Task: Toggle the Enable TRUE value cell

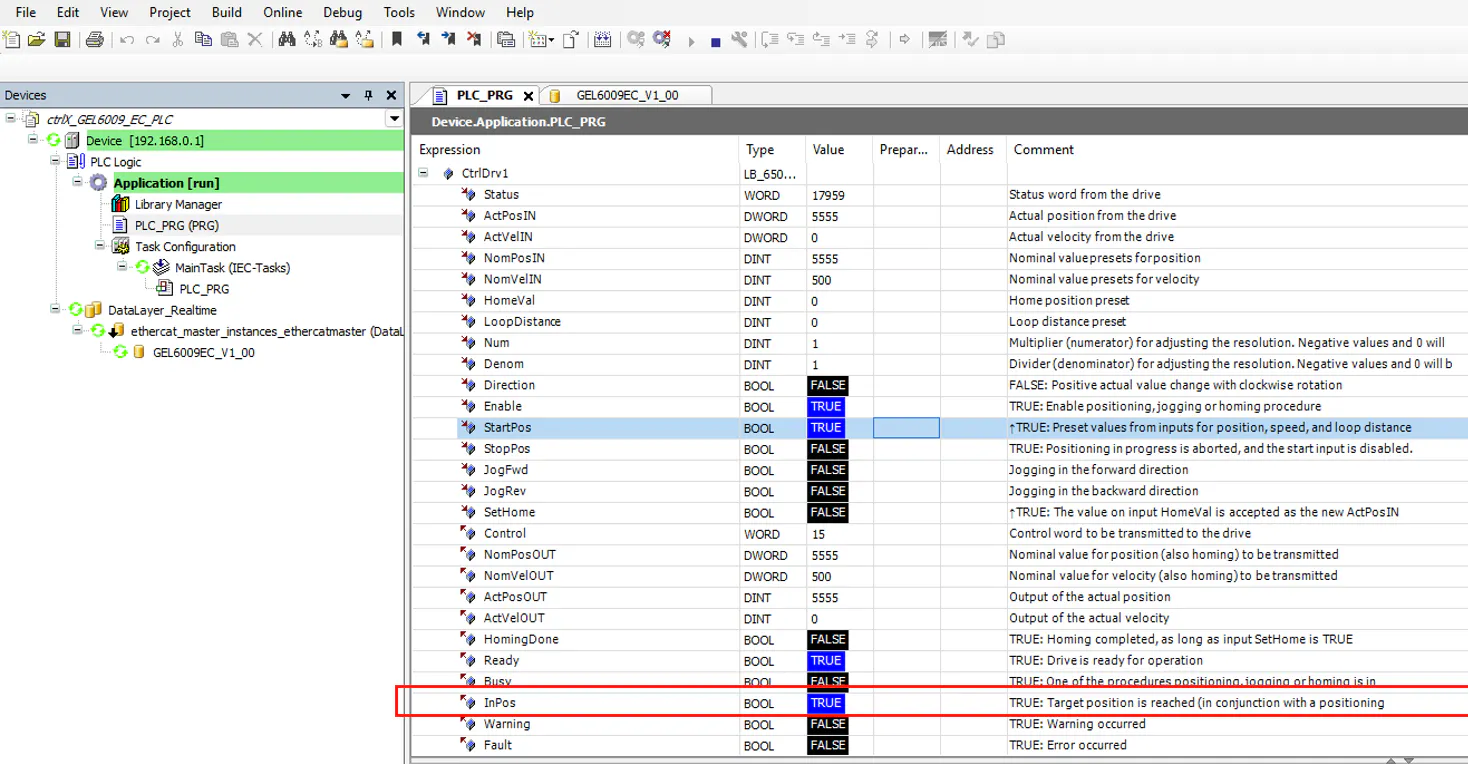Action: (826, 407)
